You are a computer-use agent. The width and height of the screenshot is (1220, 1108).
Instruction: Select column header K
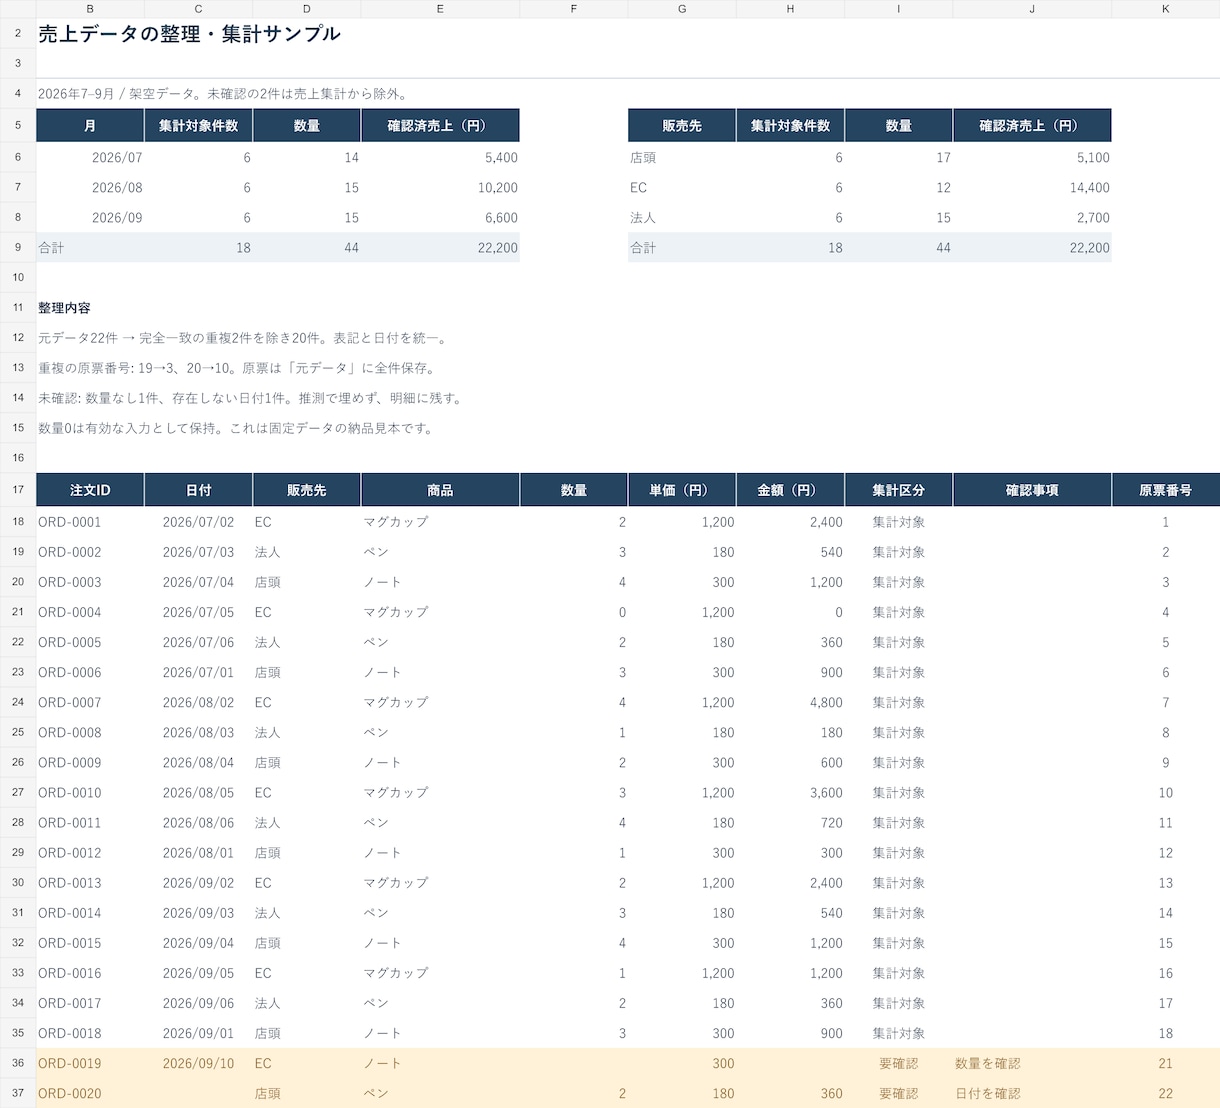click(1165, 9)
